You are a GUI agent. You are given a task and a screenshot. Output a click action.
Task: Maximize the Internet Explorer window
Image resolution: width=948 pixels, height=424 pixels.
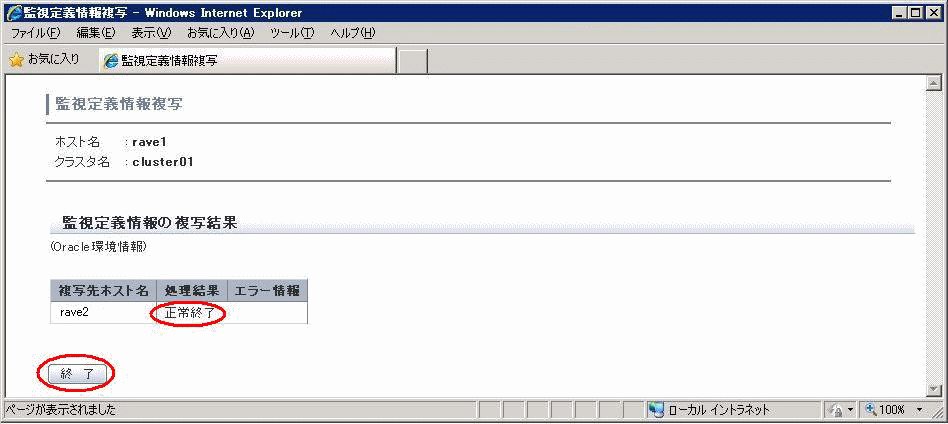(x=915, y=13)
